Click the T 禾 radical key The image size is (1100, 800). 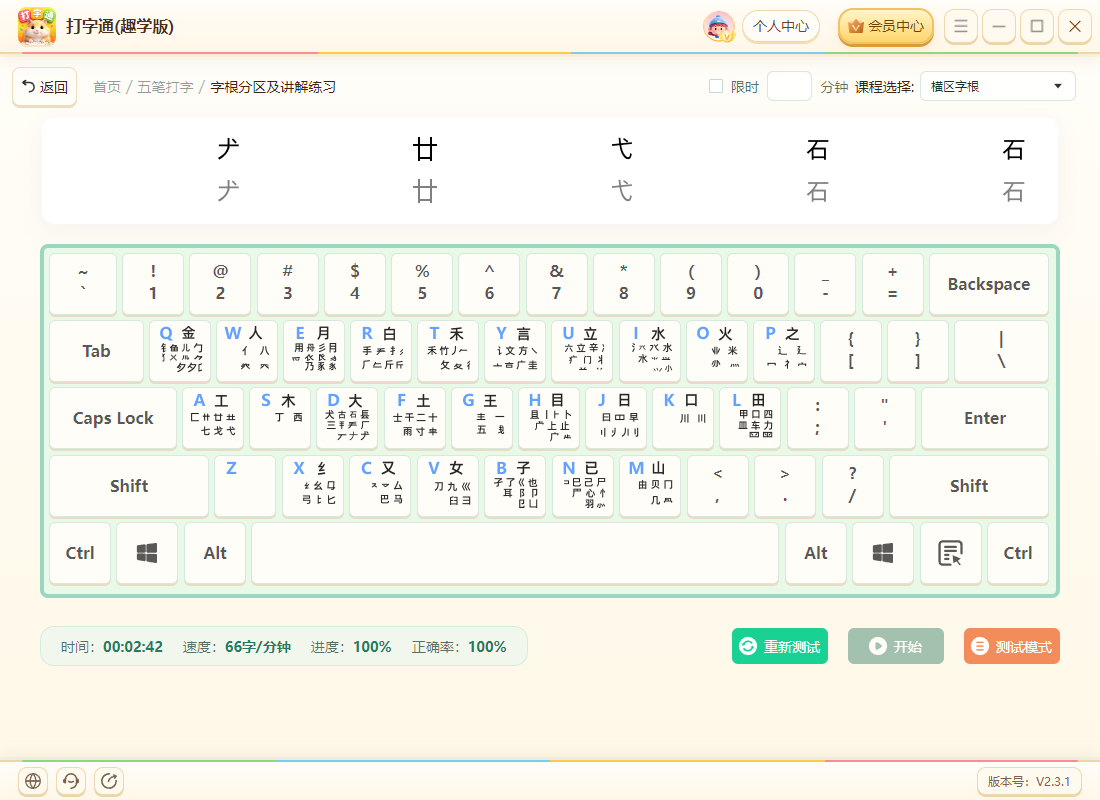point(448,351)
